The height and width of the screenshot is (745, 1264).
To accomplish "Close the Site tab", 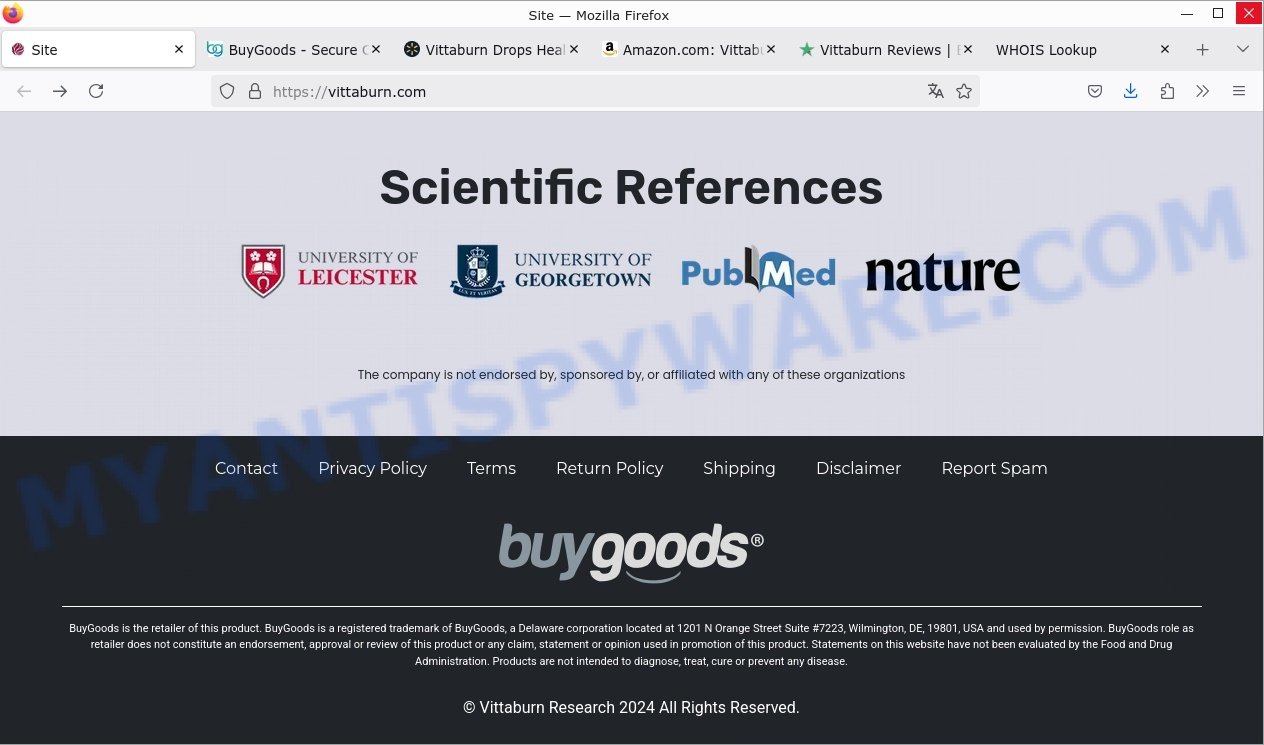I will (179, 49).
